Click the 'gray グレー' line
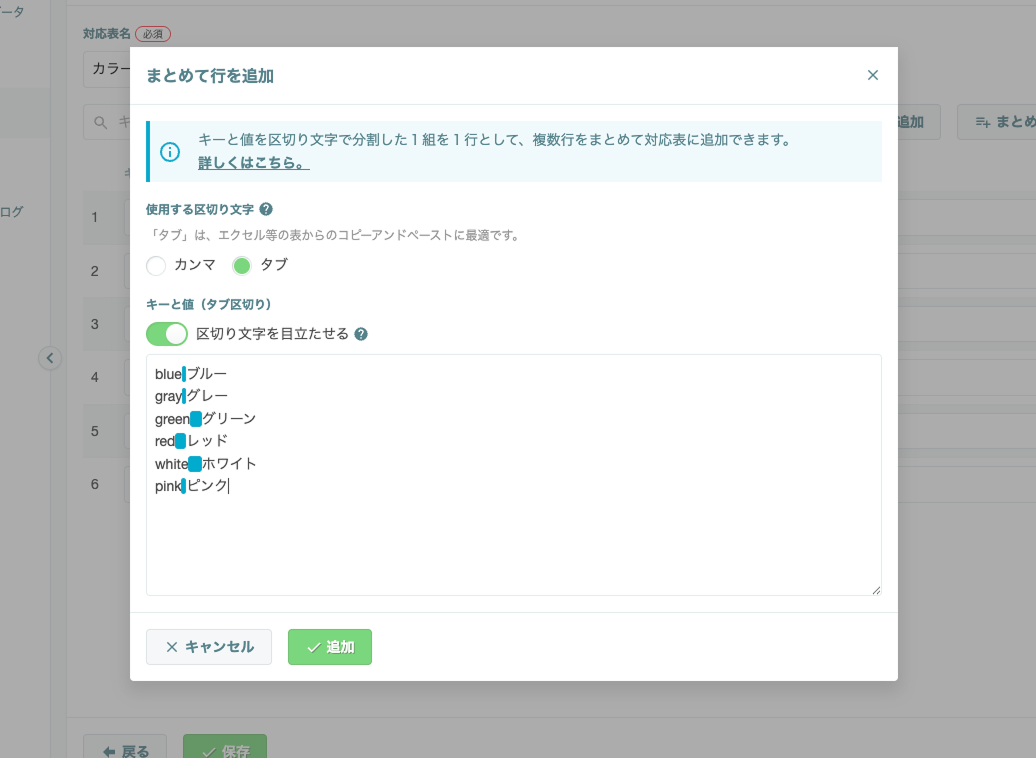This screenshot has width=1036, height=758. click(192, 396)
